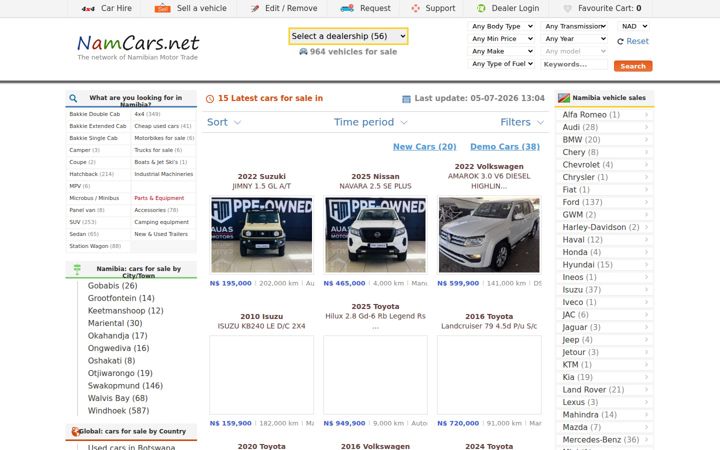Open the 2022 Suzuki Jimny thumbnail
This screenshot has height=450, width=720.
(x=262, y=235)
